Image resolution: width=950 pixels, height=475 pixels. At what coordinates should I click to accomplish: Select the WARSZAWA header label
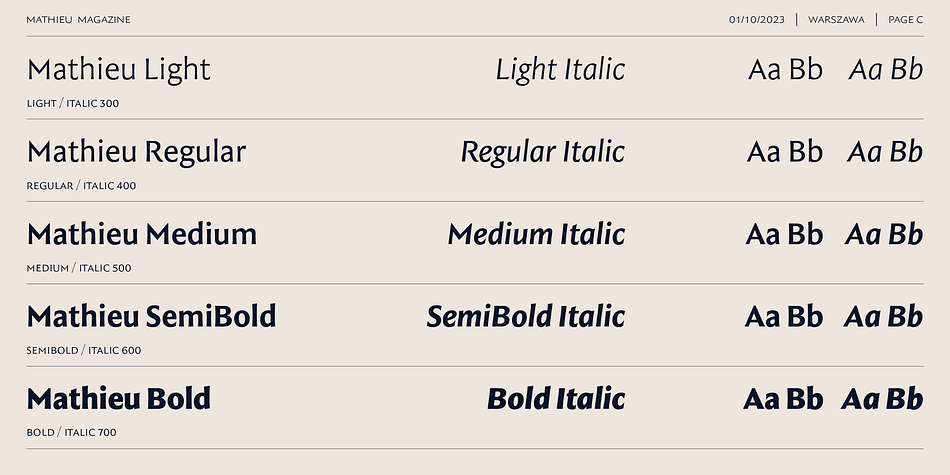pyautogui.click(x=836, y=19)
